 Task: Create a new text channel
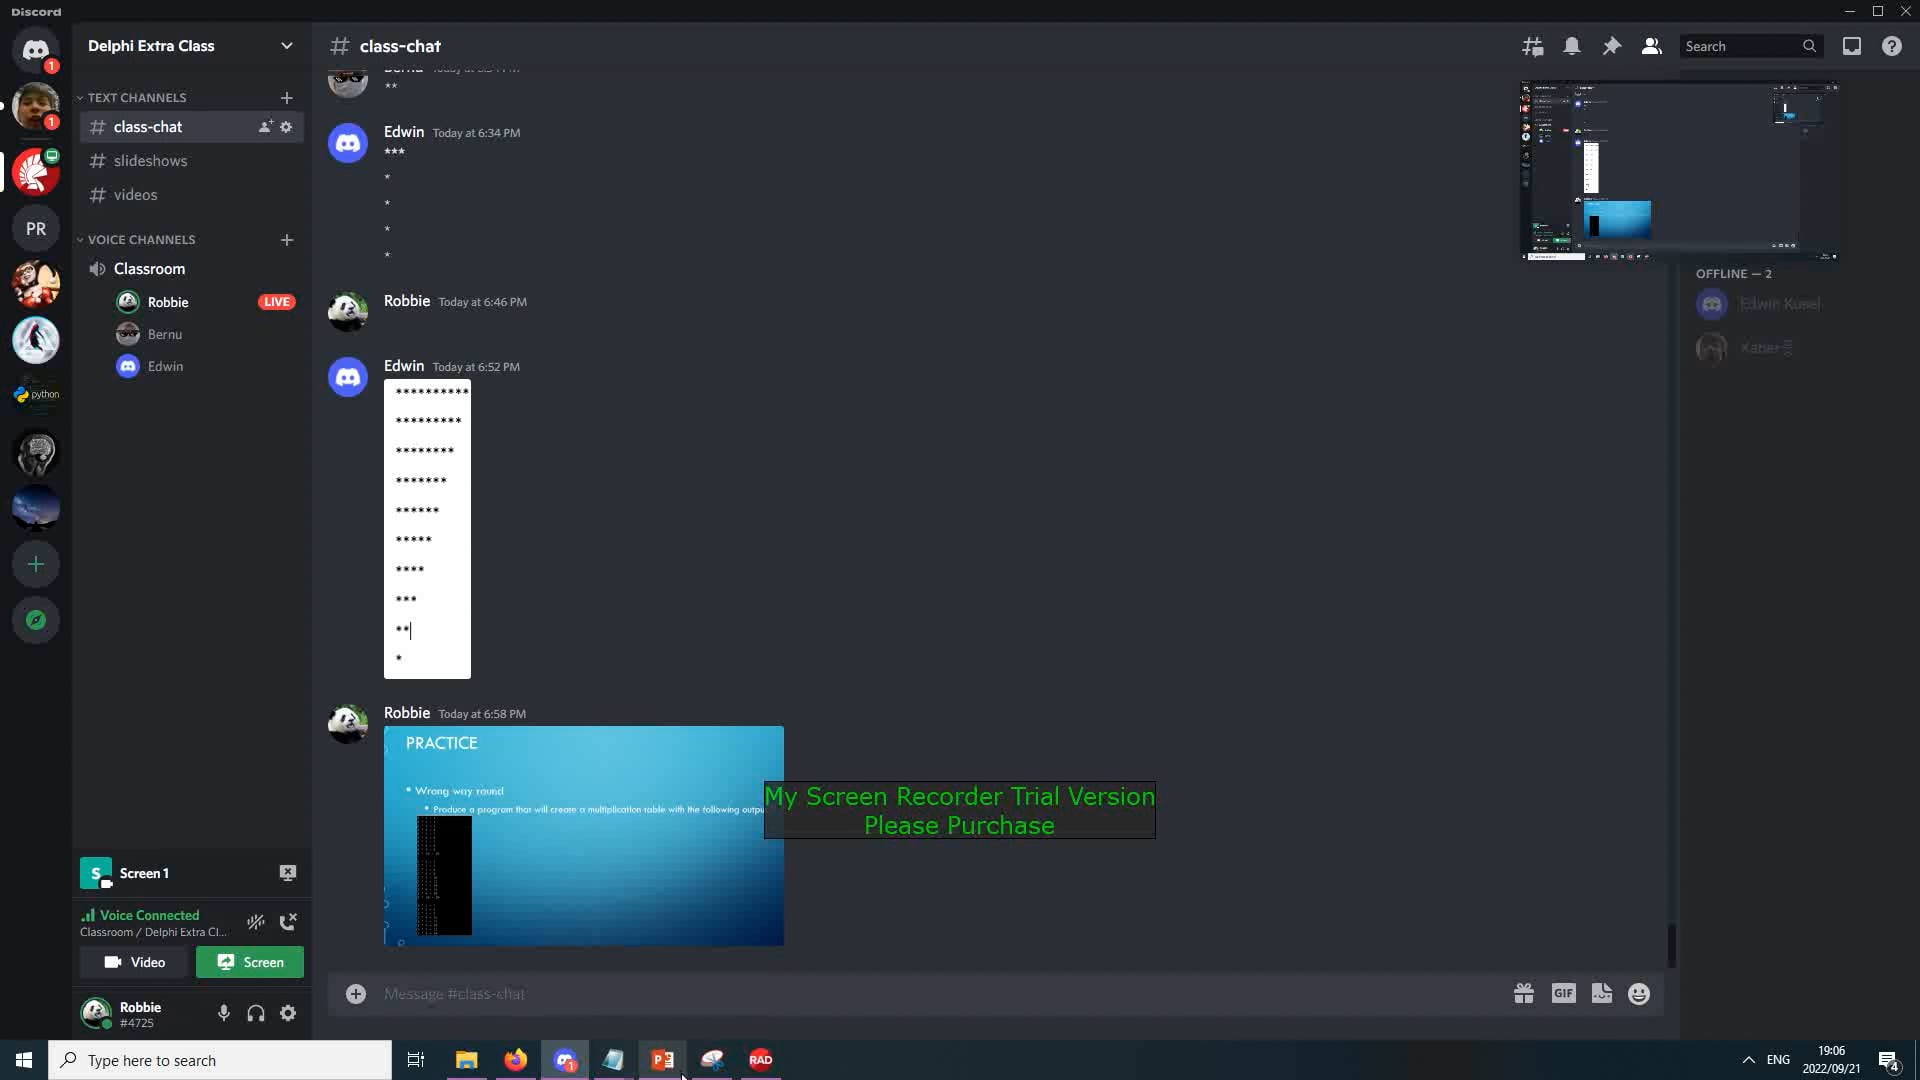pyautogui.click(x=287, y=97)
